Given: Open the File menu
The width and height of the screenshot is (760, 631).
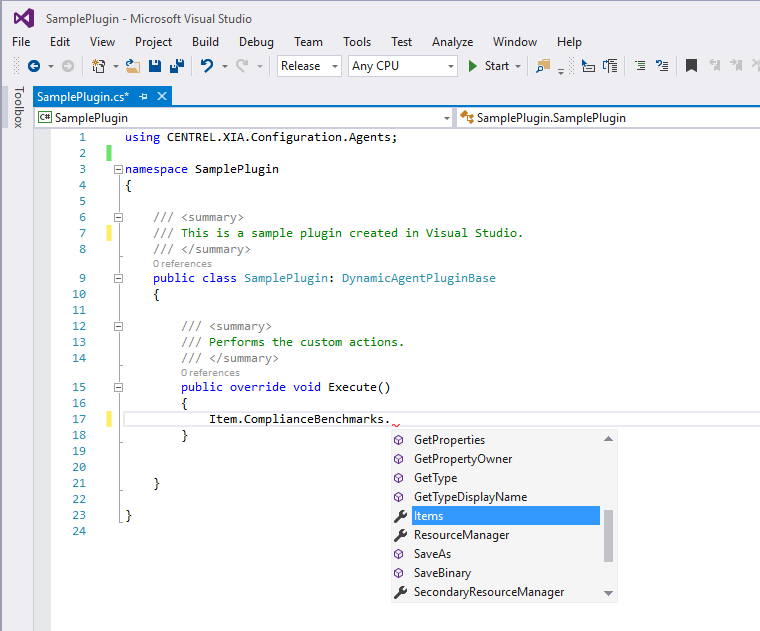Looking at the screenshot, I should (x=21, y=42).
